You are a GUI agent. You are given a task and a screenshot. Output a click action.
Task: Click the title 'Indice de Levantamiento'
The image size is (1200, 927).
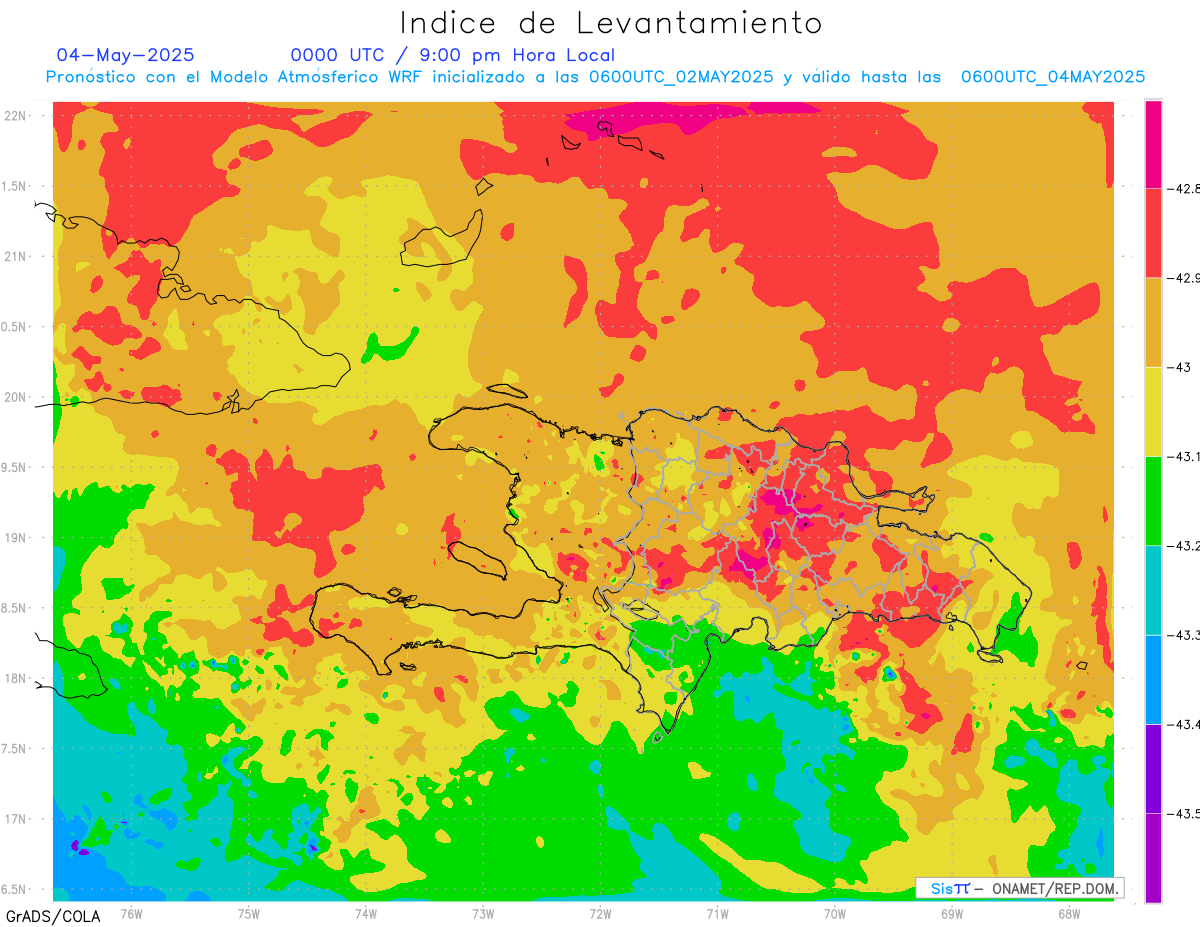tap(611, 22)
